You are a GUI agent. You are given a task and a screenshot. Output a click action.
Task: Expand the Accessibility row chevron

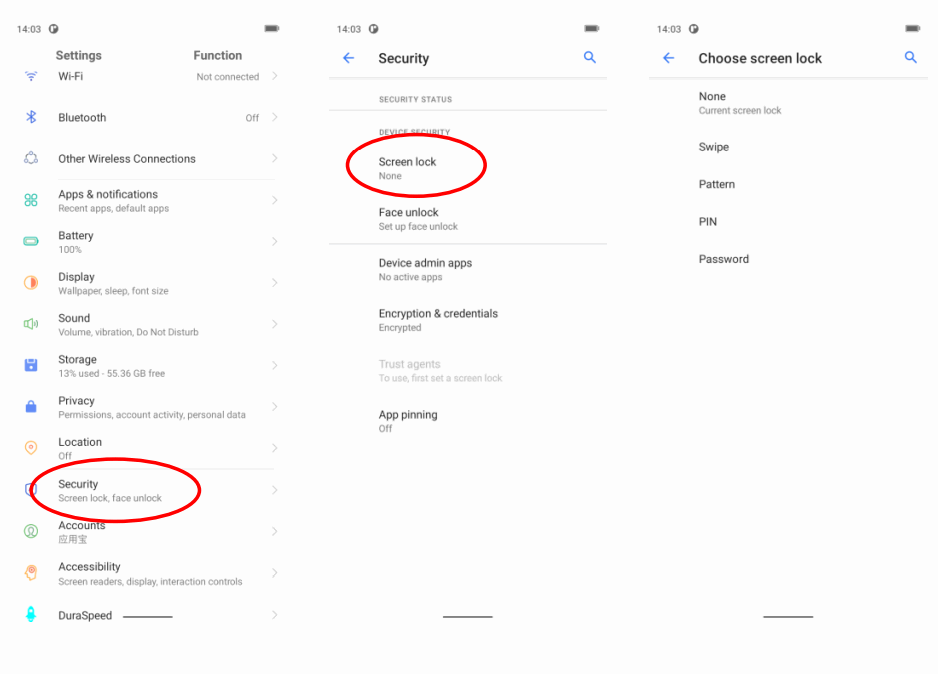coord(275,573)
